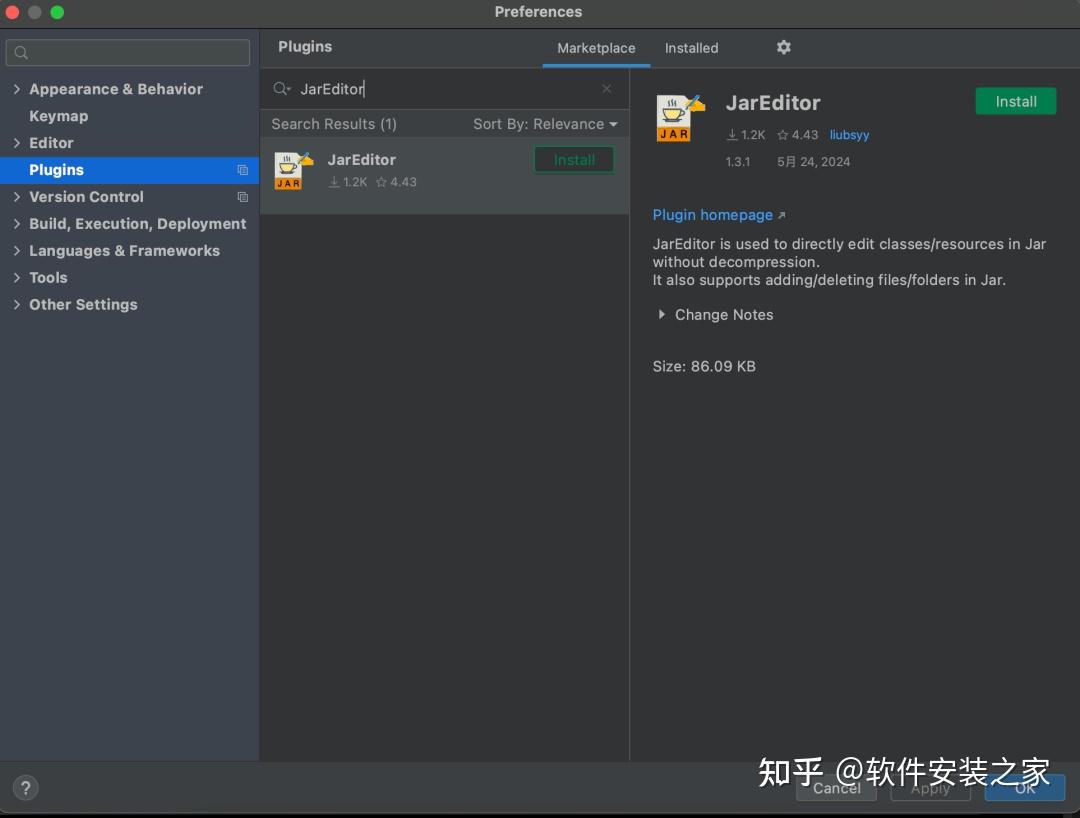1080x818 pixels.
Task: Click the version 1.3.1 text
Action: [x=738, y=162]
